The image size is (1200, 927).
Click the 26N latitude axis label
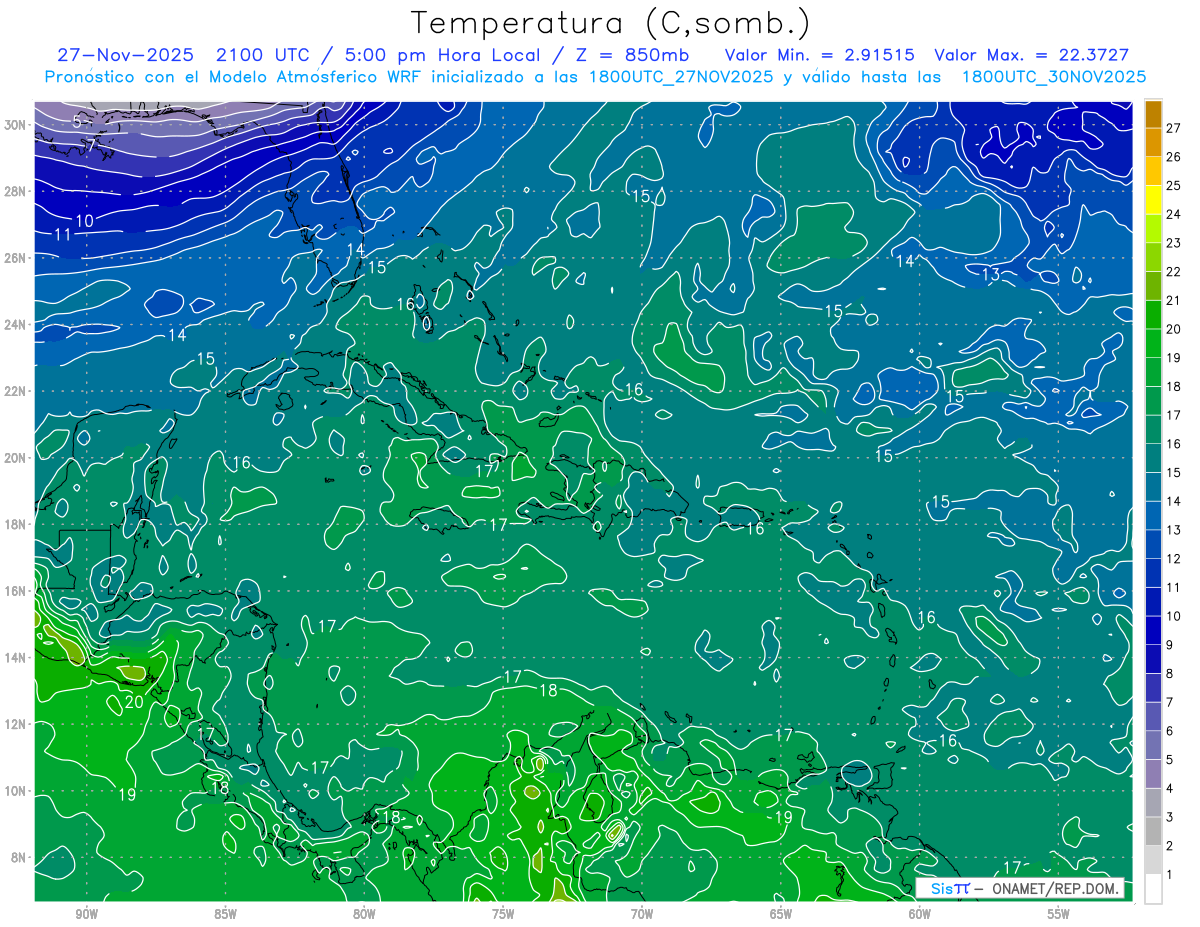[x=16, y=258]
